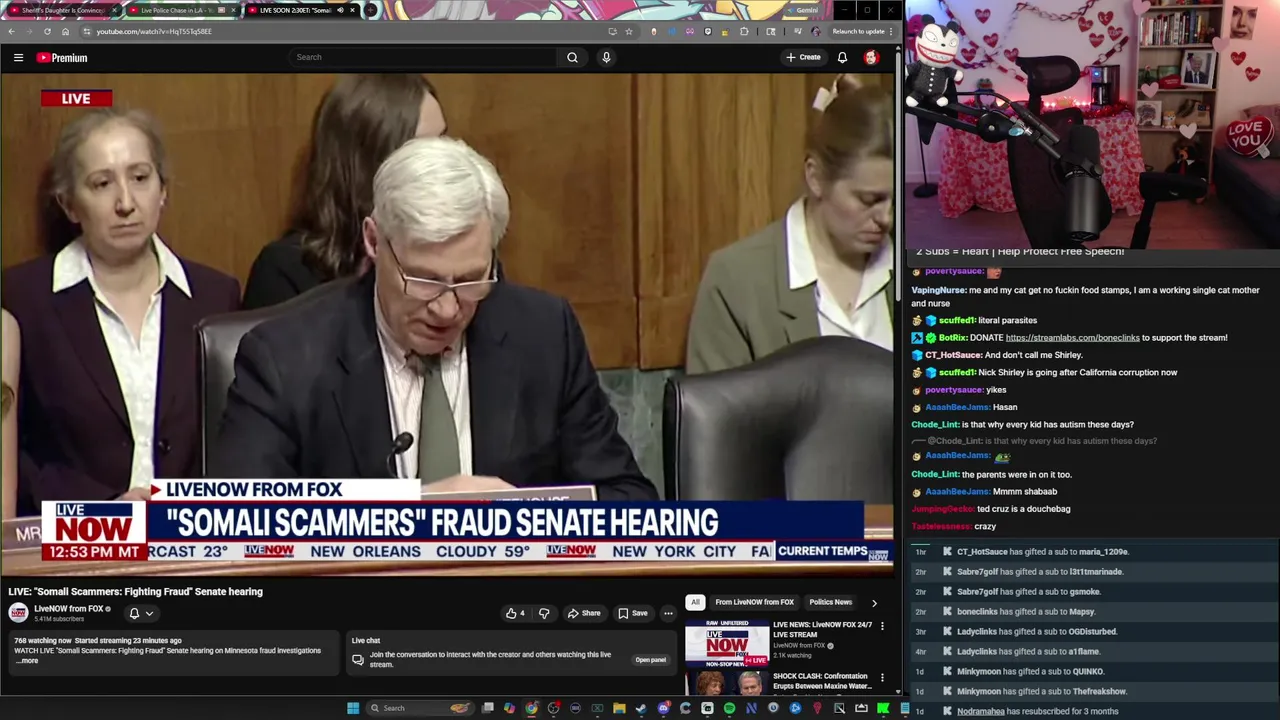Open the YouTube account avatar menu
The image size is (1280, 720).
(x=871, y=57)
